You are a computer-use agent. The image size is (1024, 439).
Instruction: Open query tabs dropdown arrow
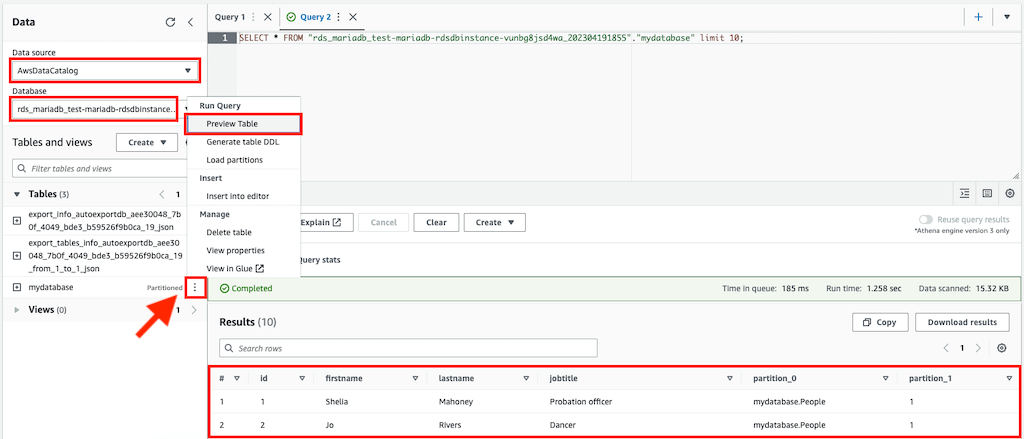click(x=1007, y=17)
